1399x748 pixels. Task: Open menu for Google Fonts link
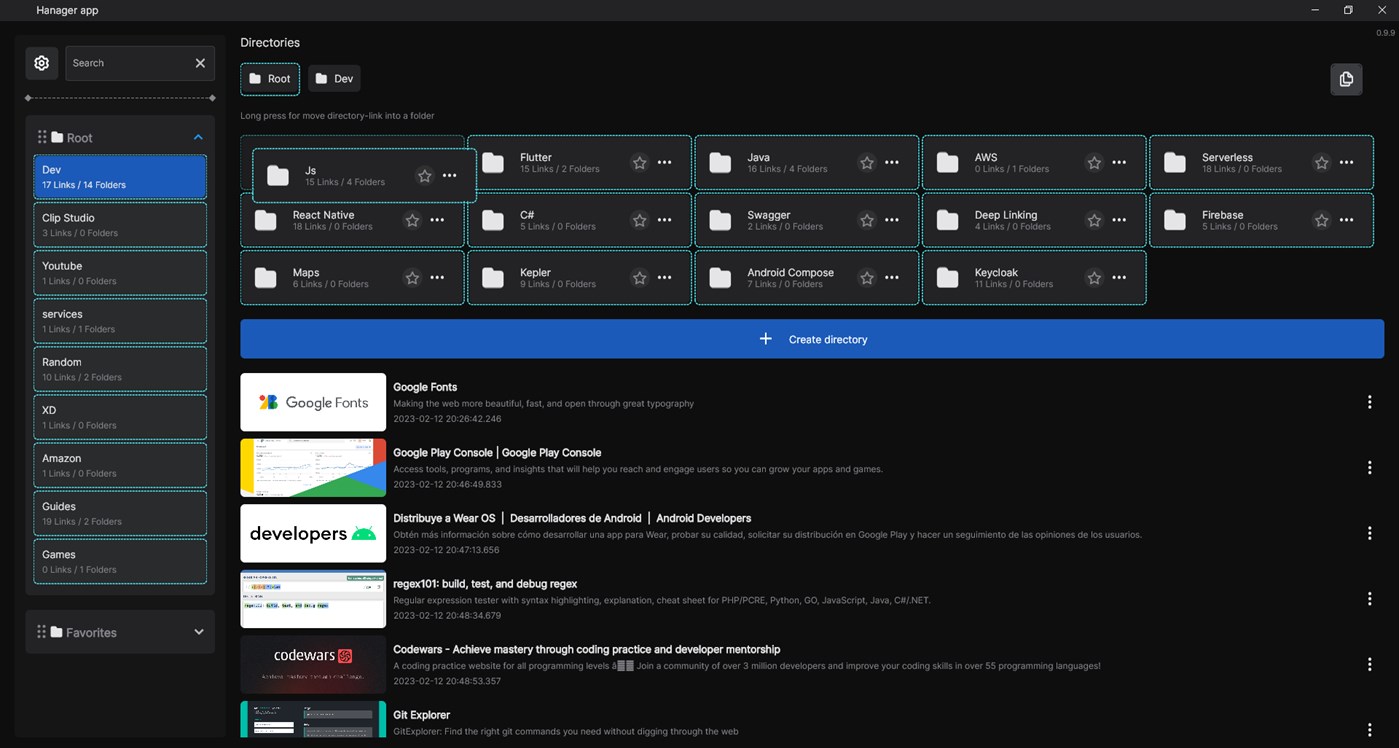point(1369,402)
